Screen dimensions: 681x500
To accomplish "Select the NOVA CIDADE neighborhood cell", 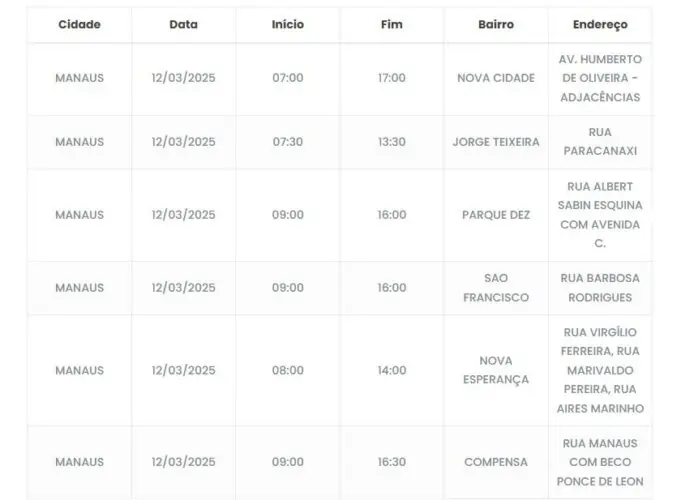I will [x=495, y=78].
